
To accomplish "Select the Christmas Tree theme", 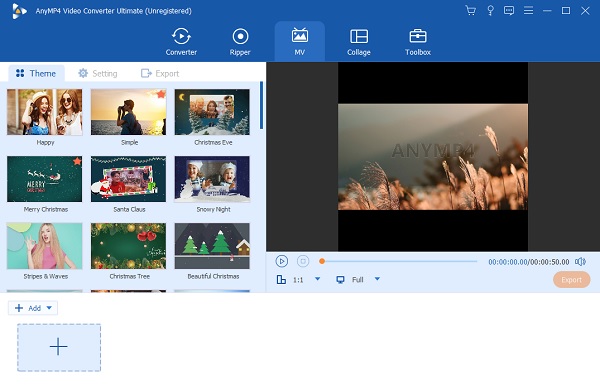I will pyautogui.click(x=129, y=246).
